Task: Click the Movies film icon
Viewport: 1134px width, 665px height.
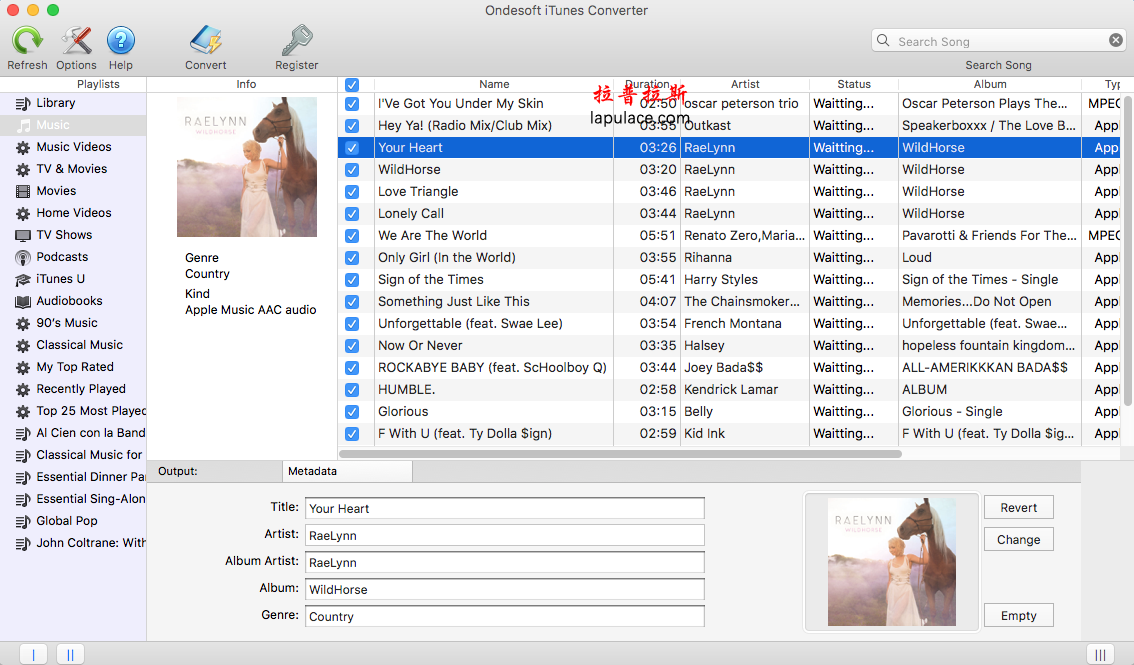Action: 23,192
